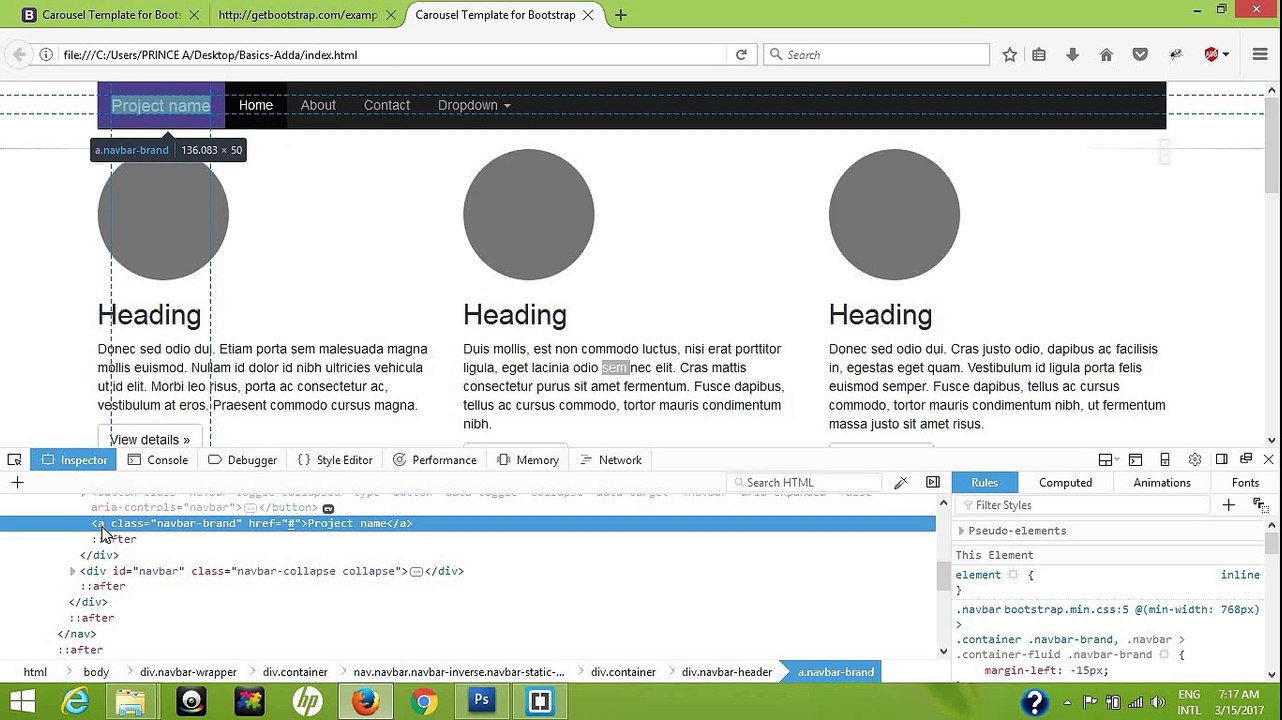This screenshot has width=1282, height=720.
Task: Open Photoshop from the taskbar
Action: 481,701
